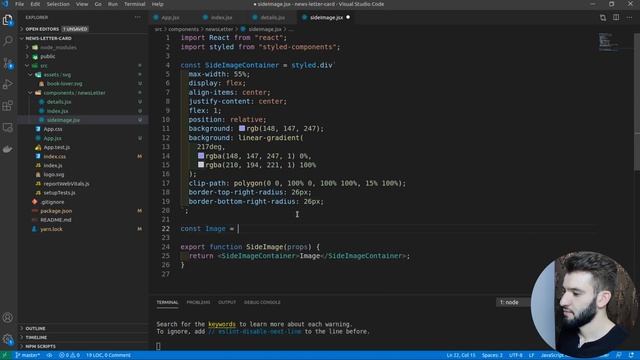Click 'Ln 22, Col 15' in status bar
Screen dimensions: 640x360
[x=461, y=355]
